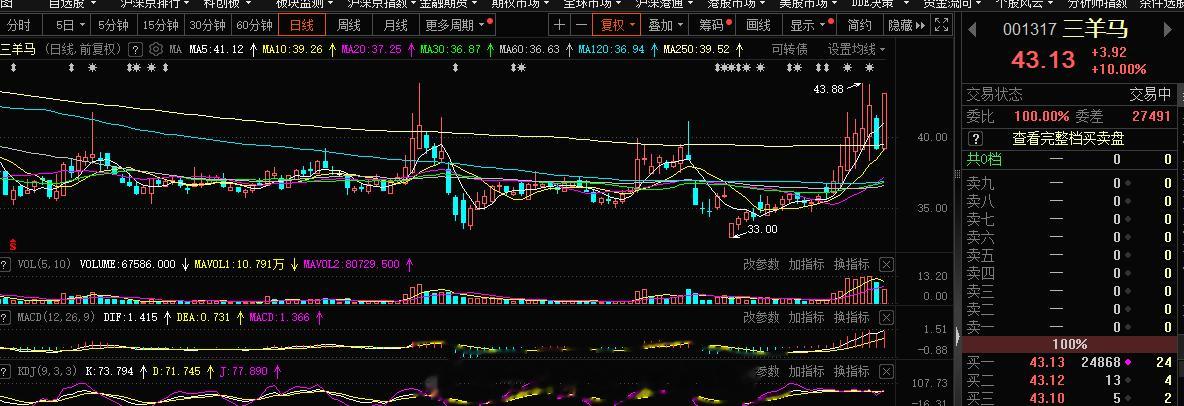Image resolution: width=1184 pixels, height=406 pixels.
Task: Click the 43.88 high price label
Action: click(x=828, y=89)
